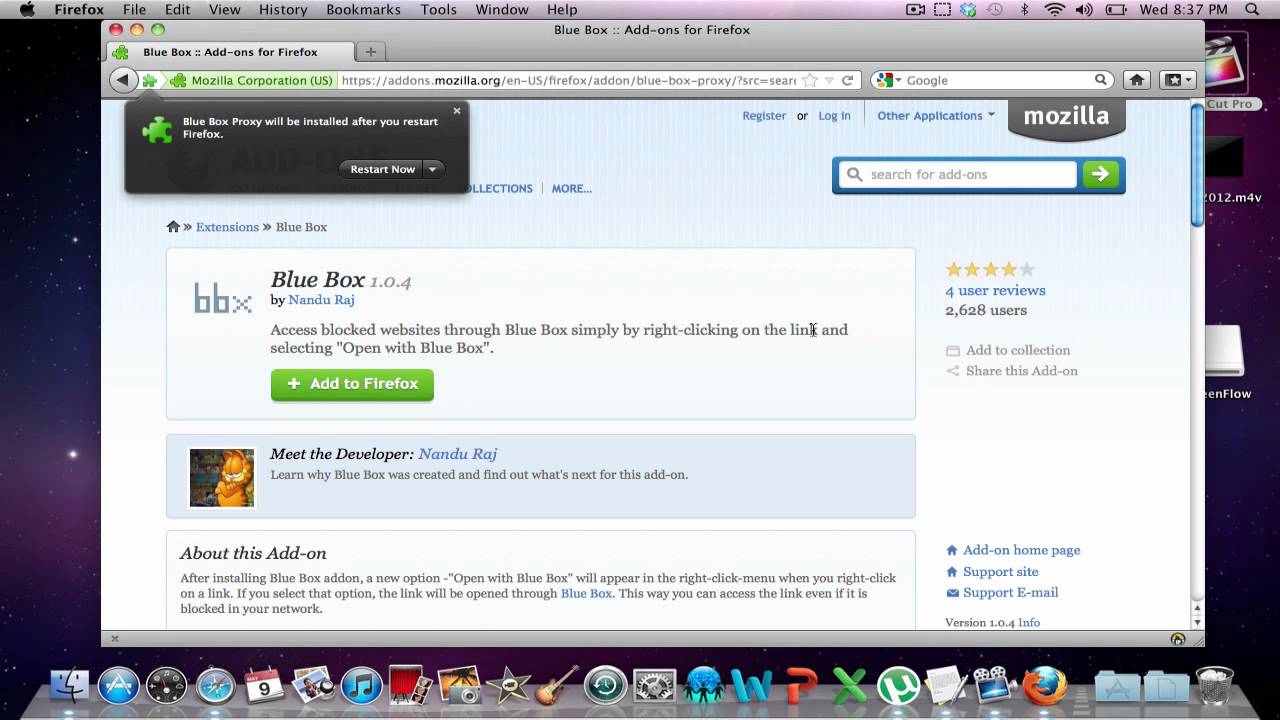The height and width of the screenshot is (720, 1280).
Task: Click the address bar URL
Action: tap(568, 80)
